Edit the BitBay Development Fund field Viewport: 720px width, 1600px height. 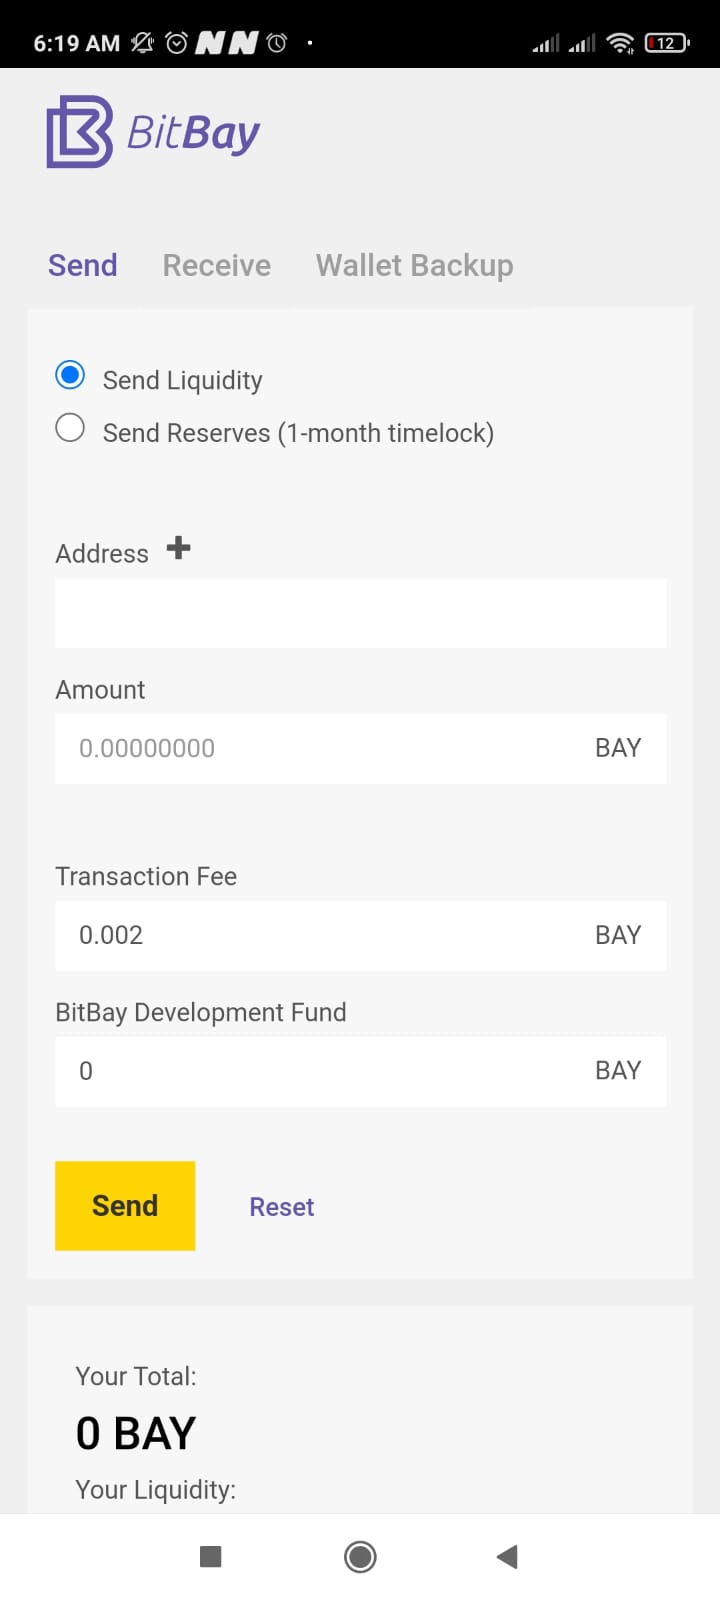[x=360, y=1071]
